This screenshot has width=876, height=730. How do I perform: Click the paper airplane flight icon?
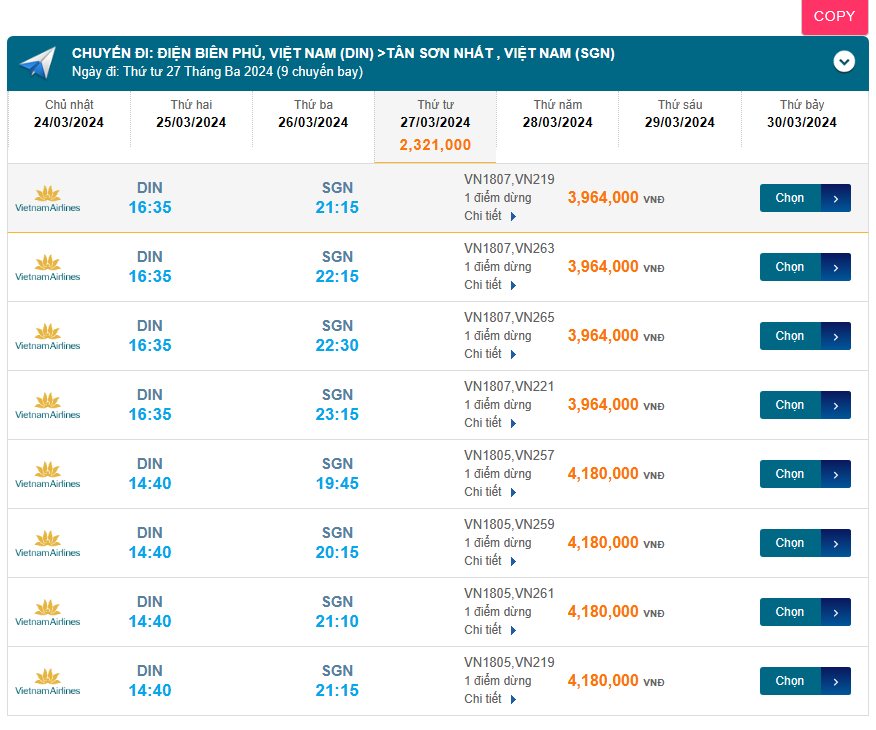37,63
